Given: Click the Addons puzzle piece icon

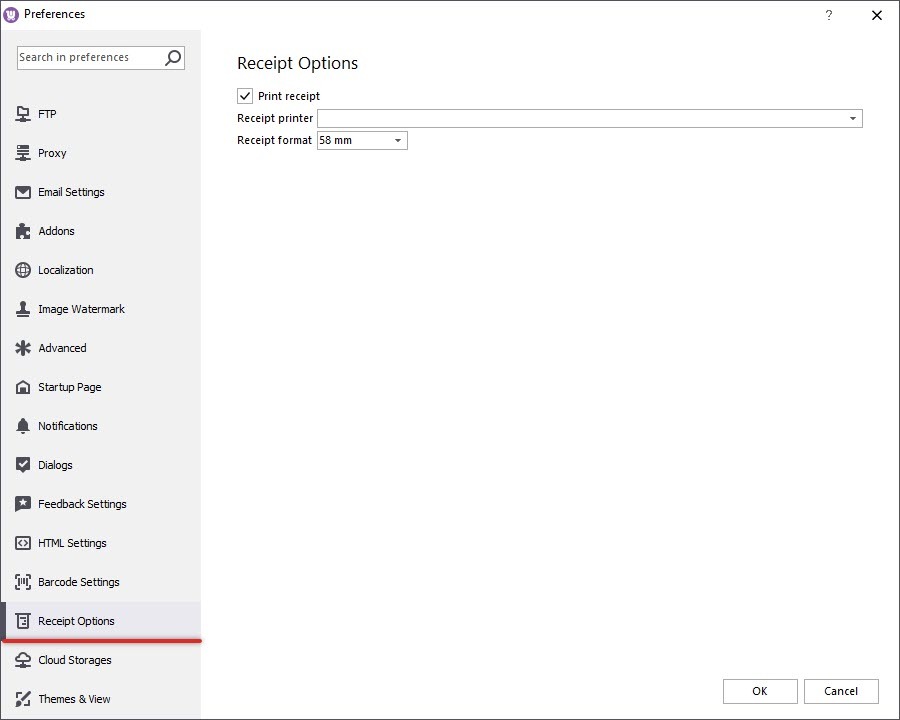Looking at the screenshot, I should tap(23, 231).
